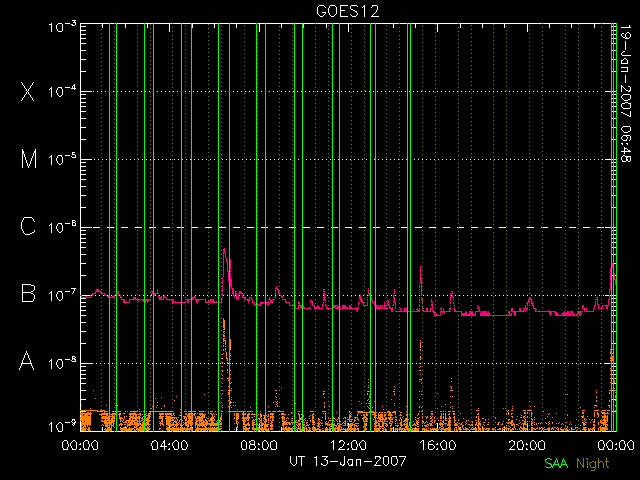Select the C flare class label

(28, 226)
